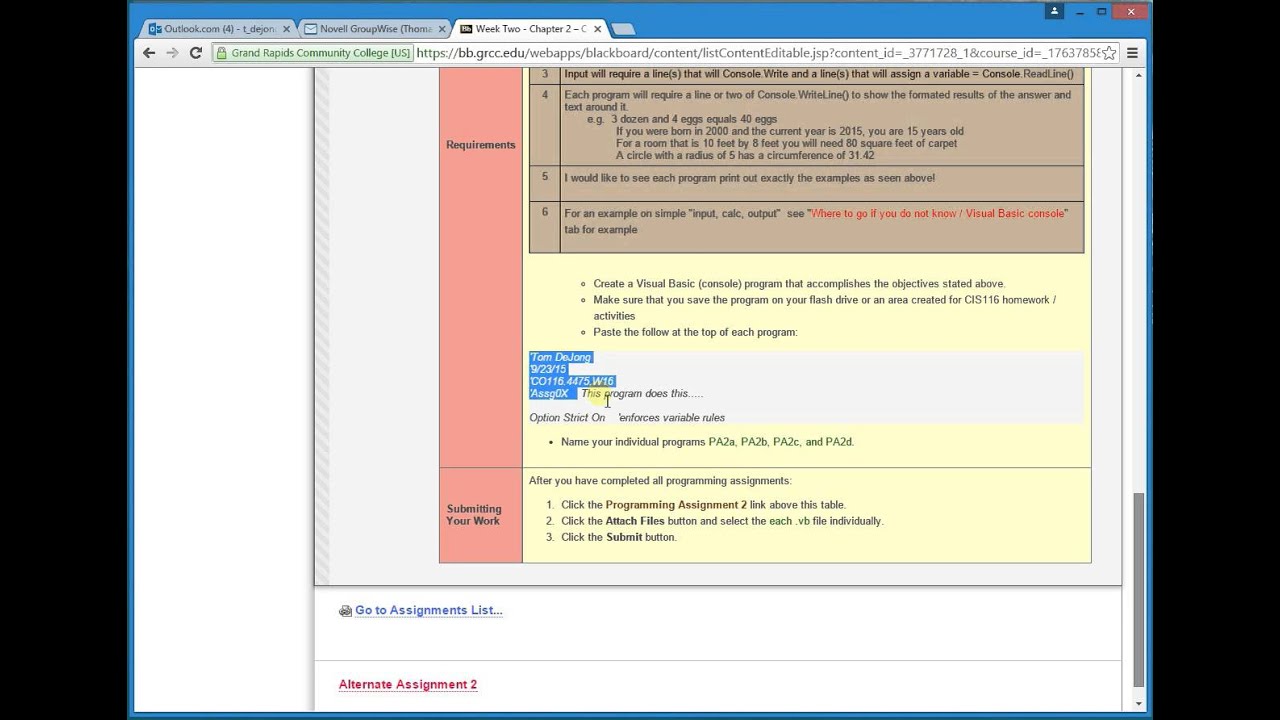
Task: Click the 'Submitting Your Work' row heading
Action: coord(474,515)
